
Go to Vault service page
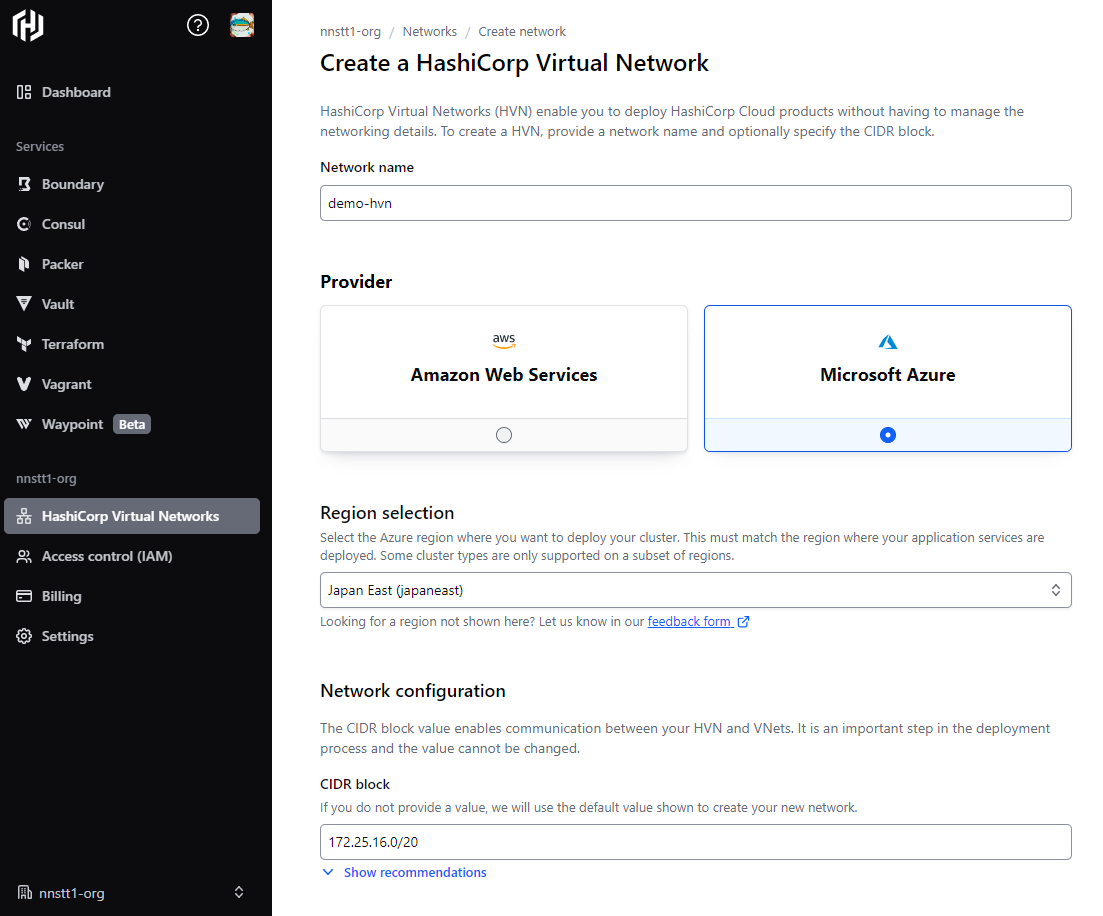point(58,304)
